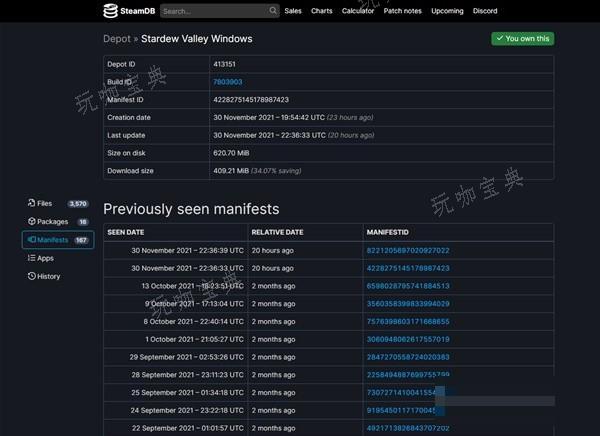600x436 pixels.
Task: Open manifest link for 1 October 2021
Action: [x=408, y=340]
